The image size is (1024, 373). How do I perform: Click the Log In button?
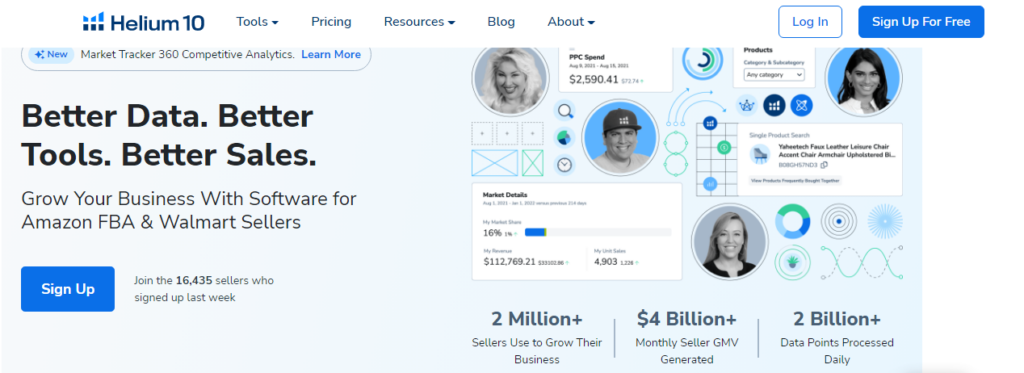click(x=810, y=22)
